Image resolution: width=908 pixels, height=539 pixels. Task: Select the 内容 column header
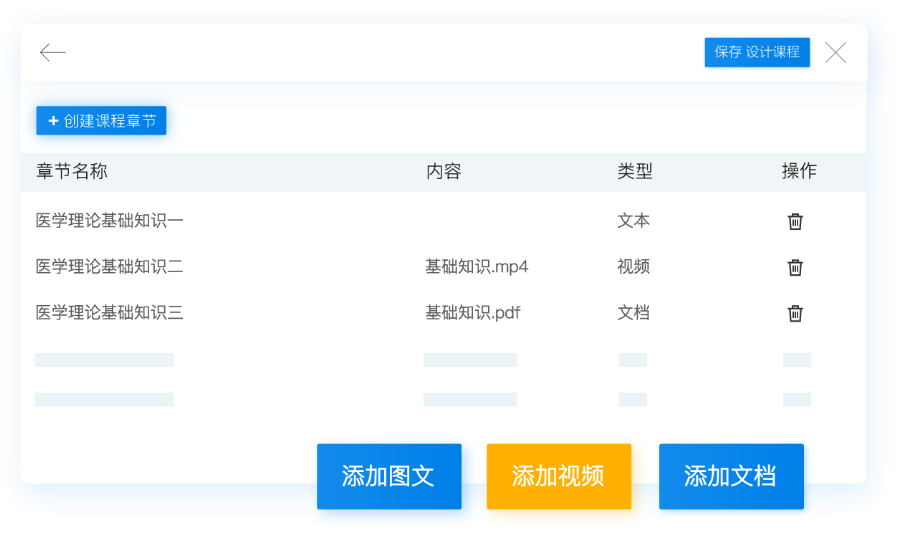click(443, 171)
